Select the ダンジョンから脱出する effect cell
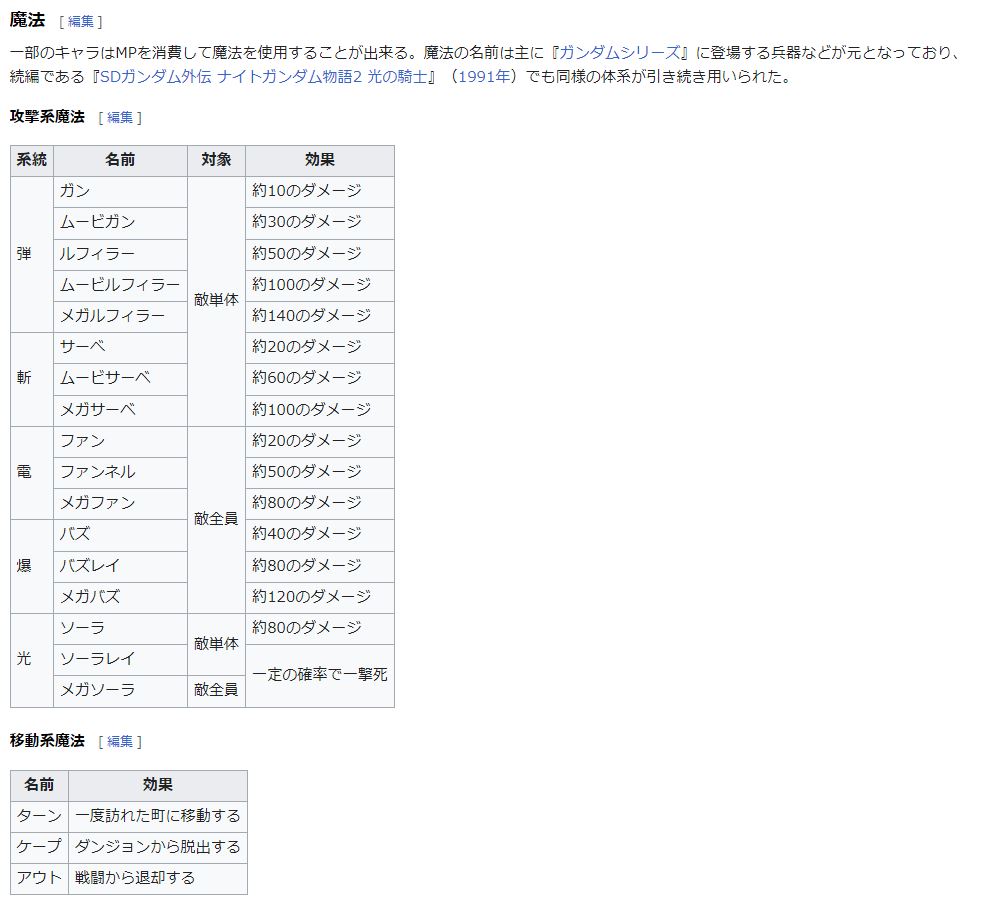 pos(158,847)
